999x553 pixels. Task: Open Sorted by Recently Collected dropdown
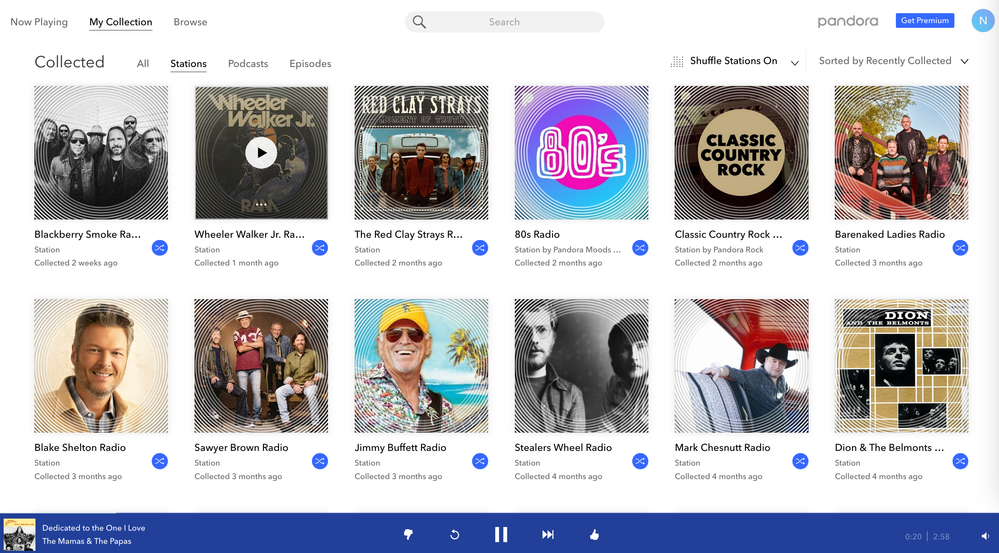(x=893, y=61)
